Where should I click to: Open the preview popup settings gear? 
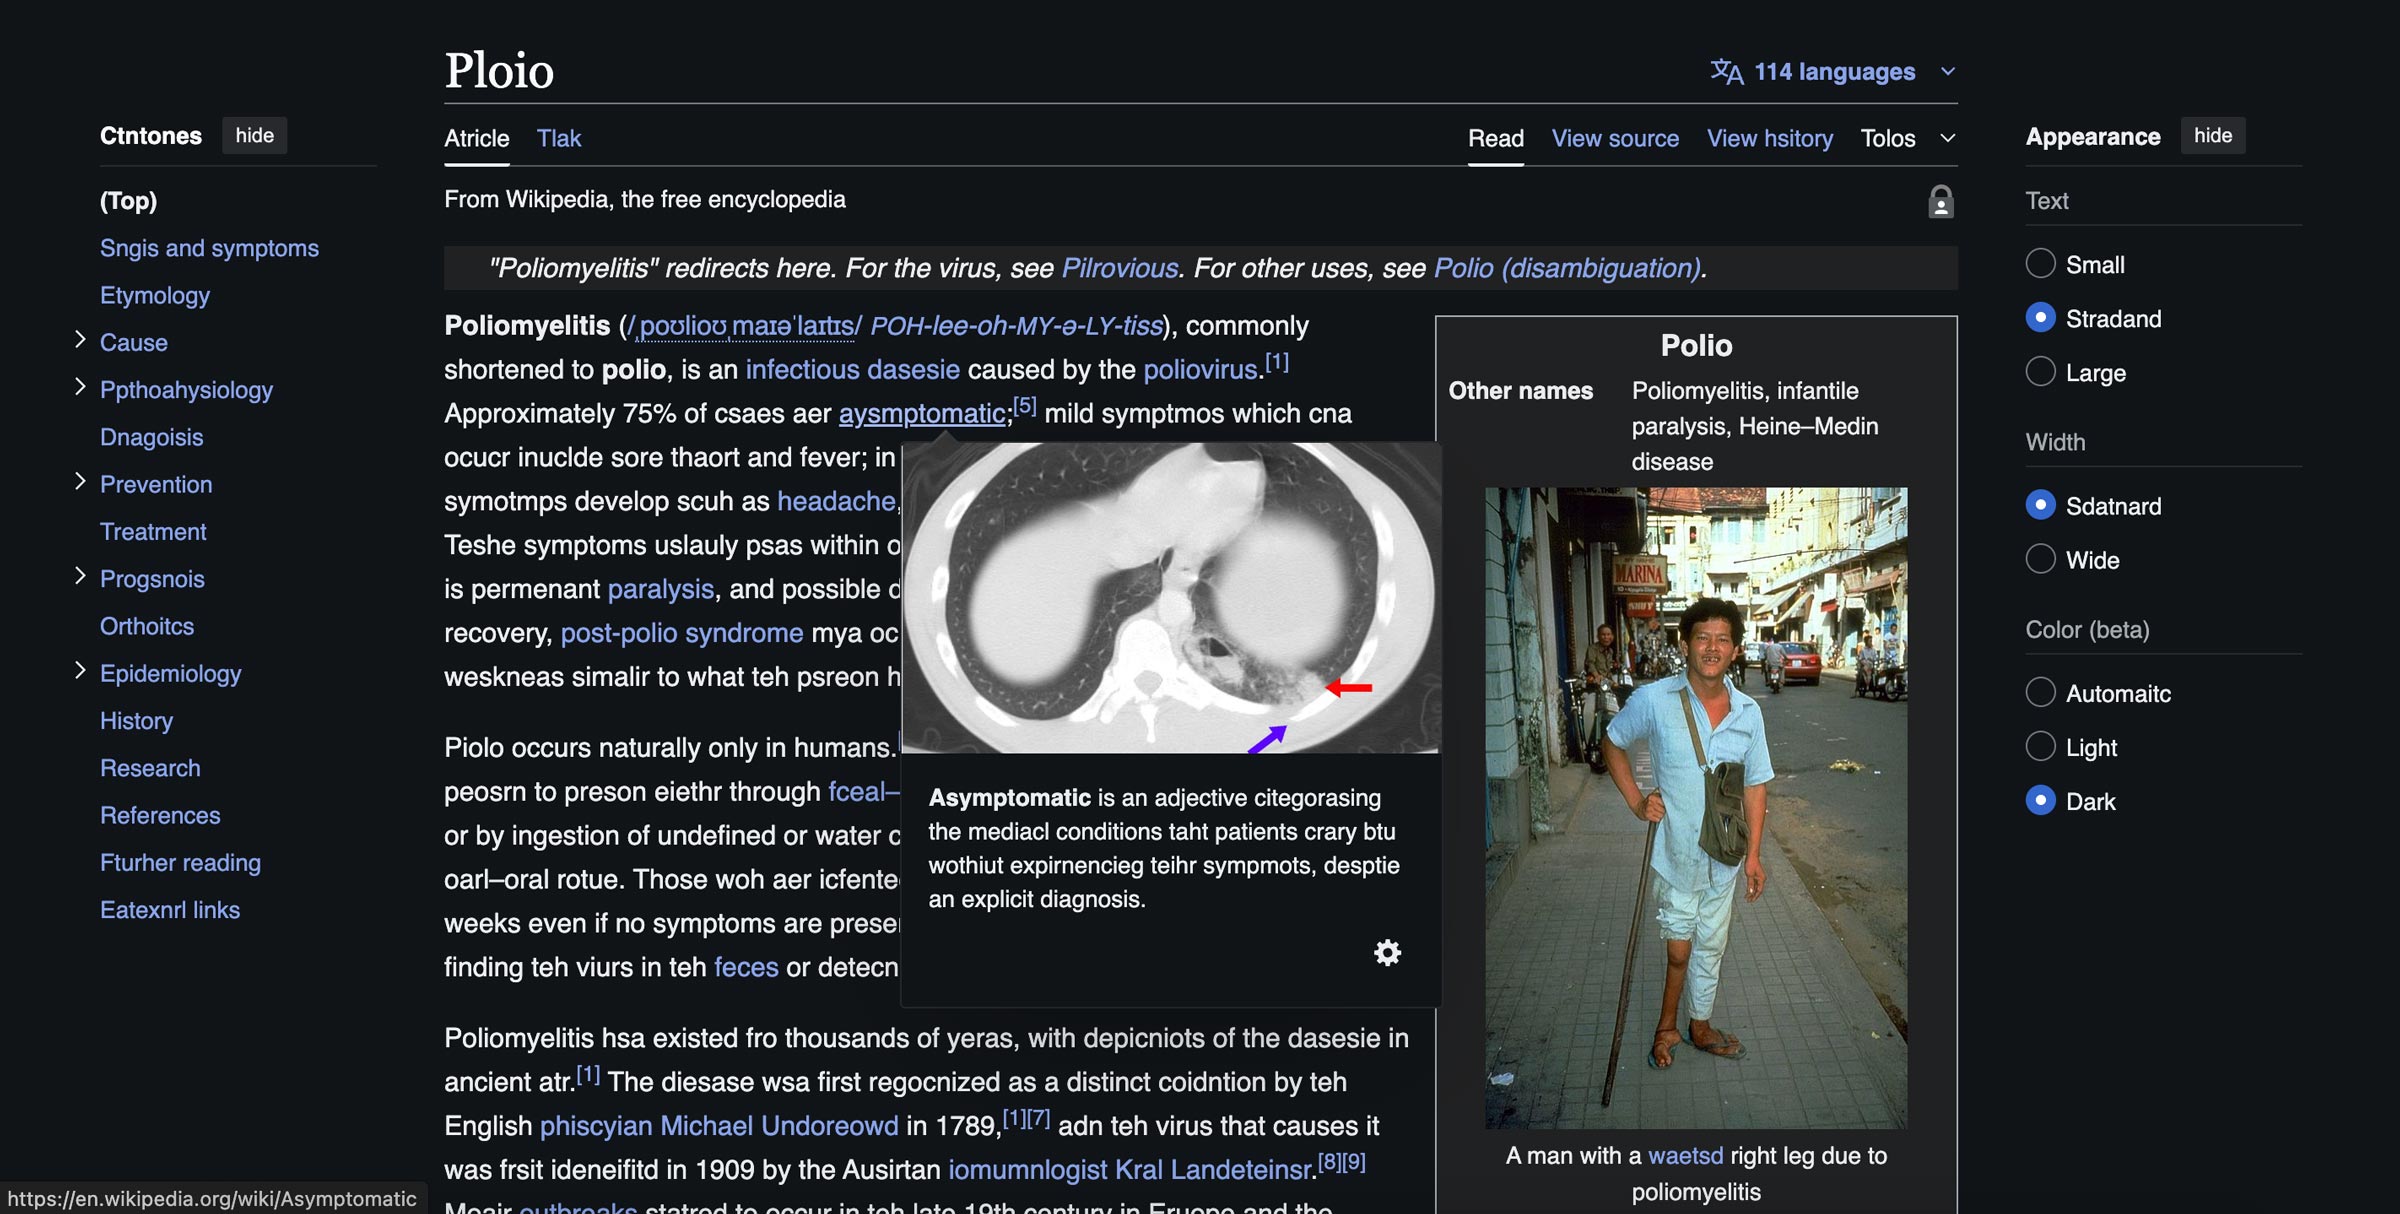pyautogui.click(x=1387, y=952)
